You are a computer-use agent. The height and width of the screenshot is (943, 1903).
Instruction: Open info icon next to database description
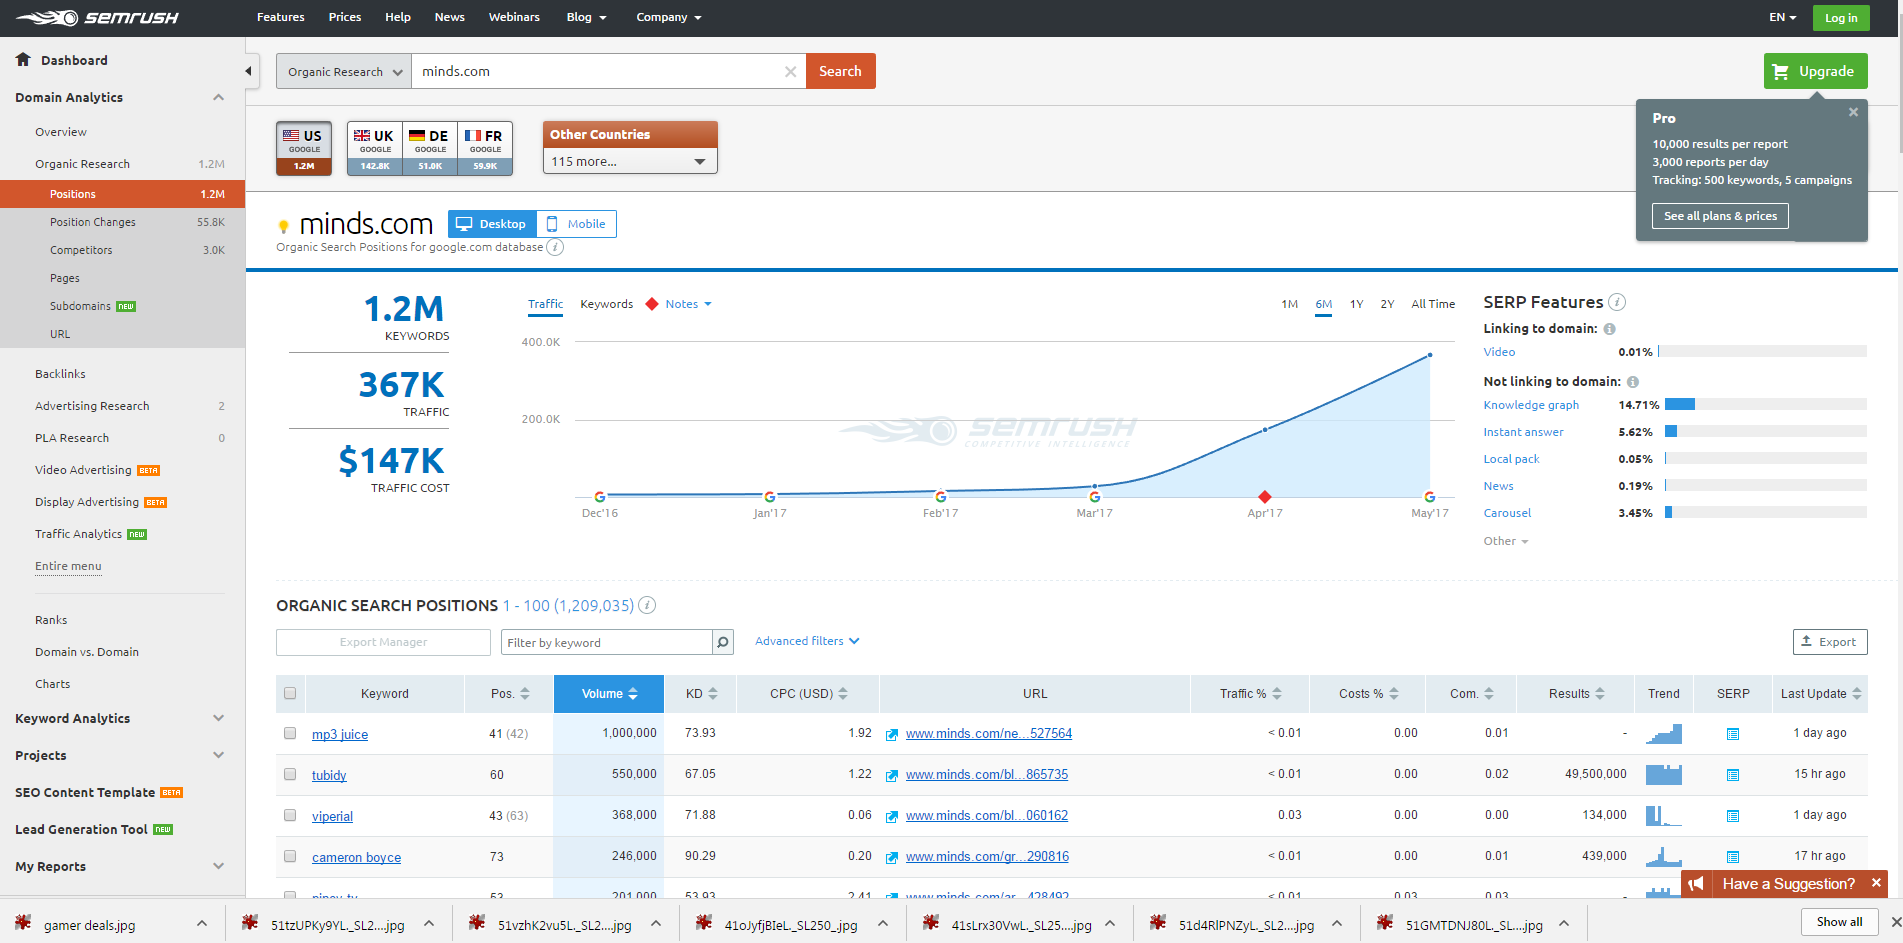coord(555,247)
